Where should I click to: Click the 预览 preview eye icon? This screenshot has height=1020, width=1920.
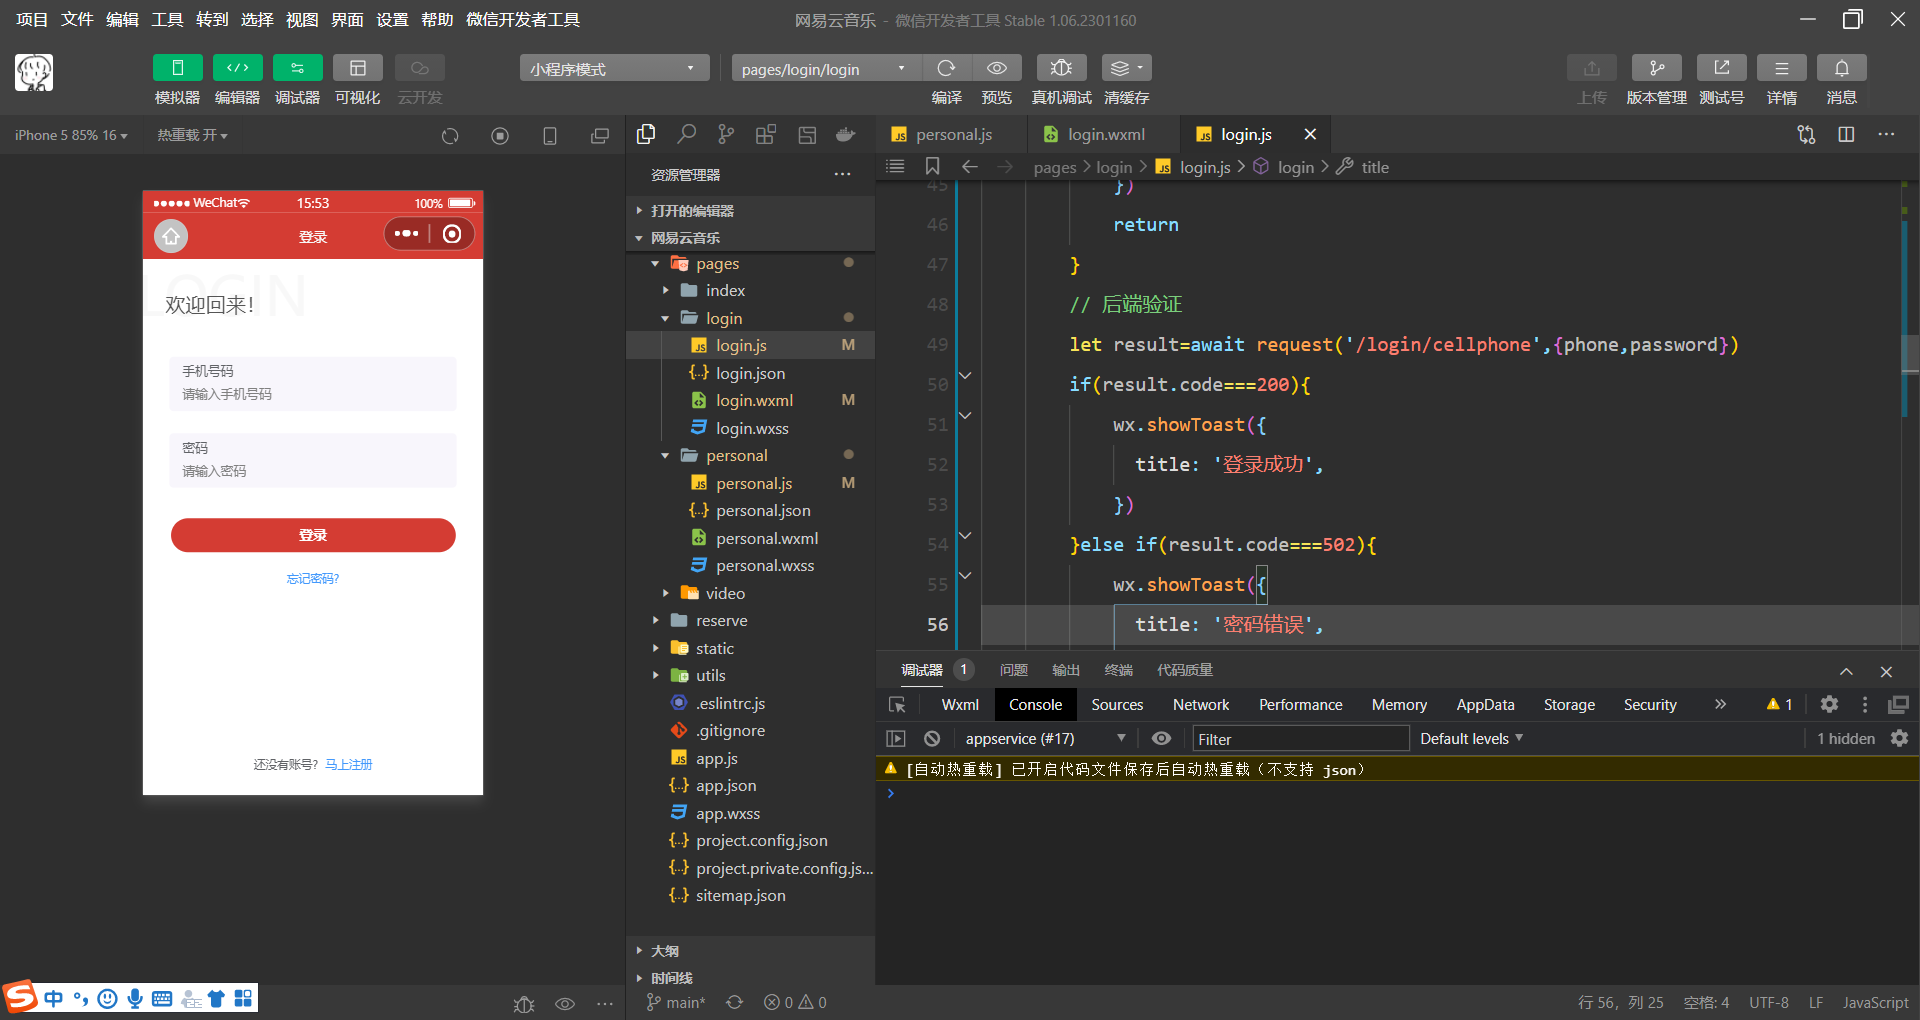997,68
